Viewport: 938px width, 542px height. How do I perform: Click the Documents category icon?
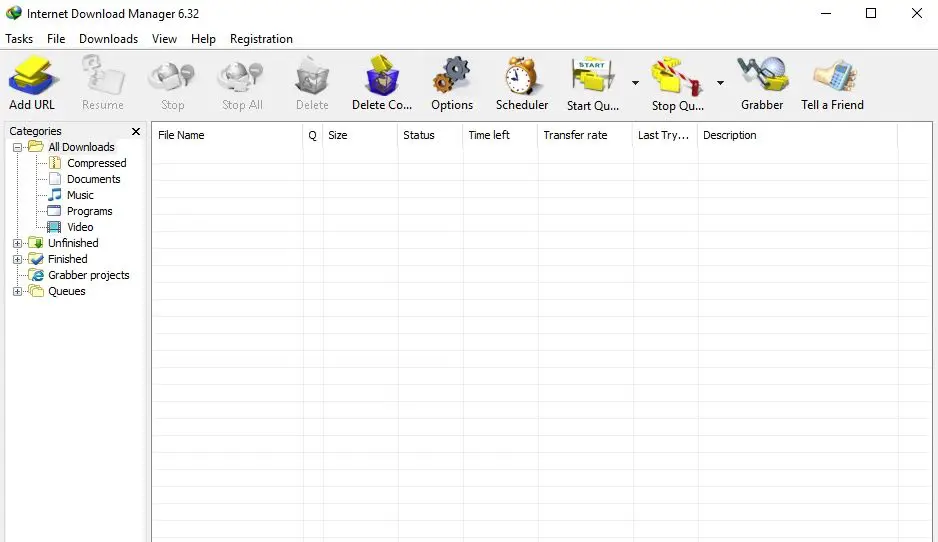pos(54,179)
